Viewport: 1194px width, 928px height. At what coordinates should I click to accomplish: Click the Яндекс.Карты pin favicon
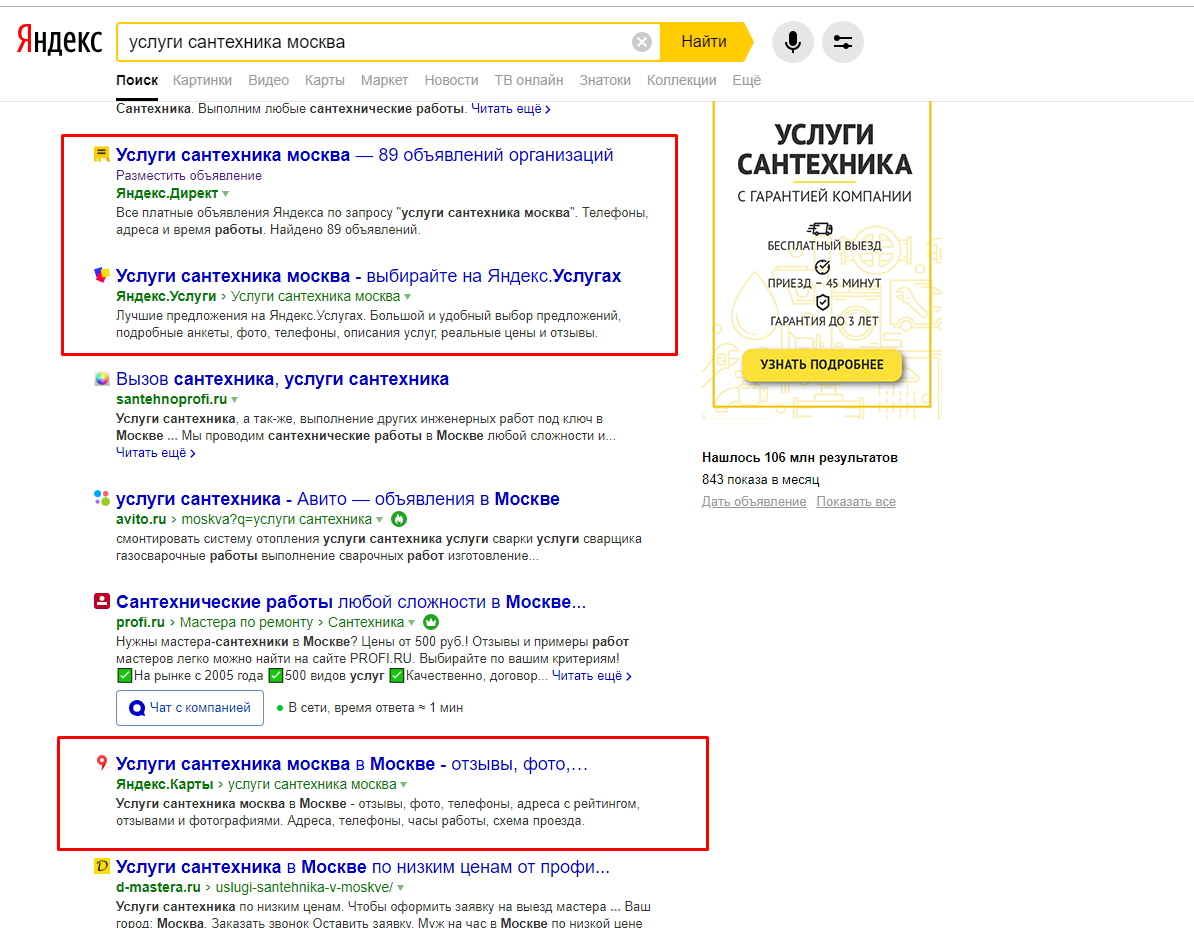(x=101, y=763)
